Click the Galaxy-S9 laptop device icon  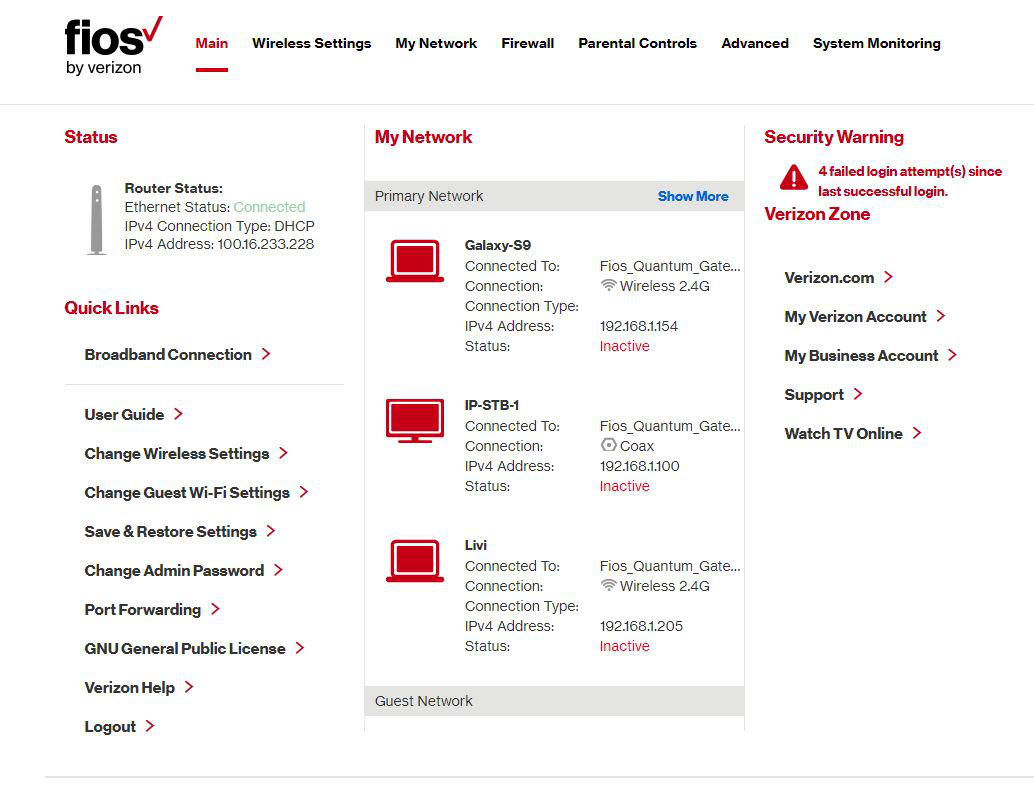413,260
